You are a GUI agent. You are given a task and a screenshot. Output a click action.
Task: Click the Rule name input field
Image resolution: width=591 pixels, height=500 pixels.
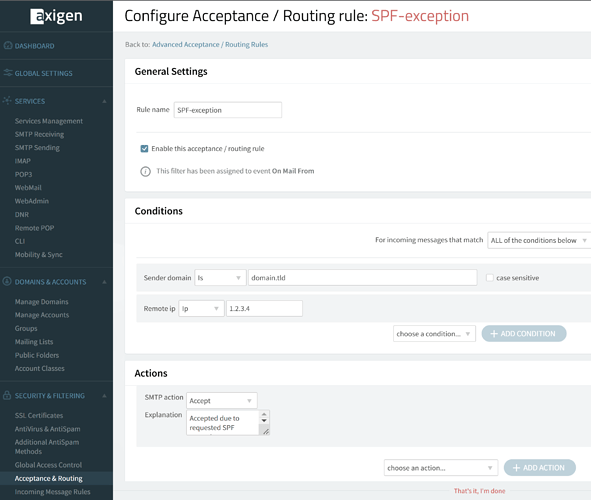(x=228, y=110)
